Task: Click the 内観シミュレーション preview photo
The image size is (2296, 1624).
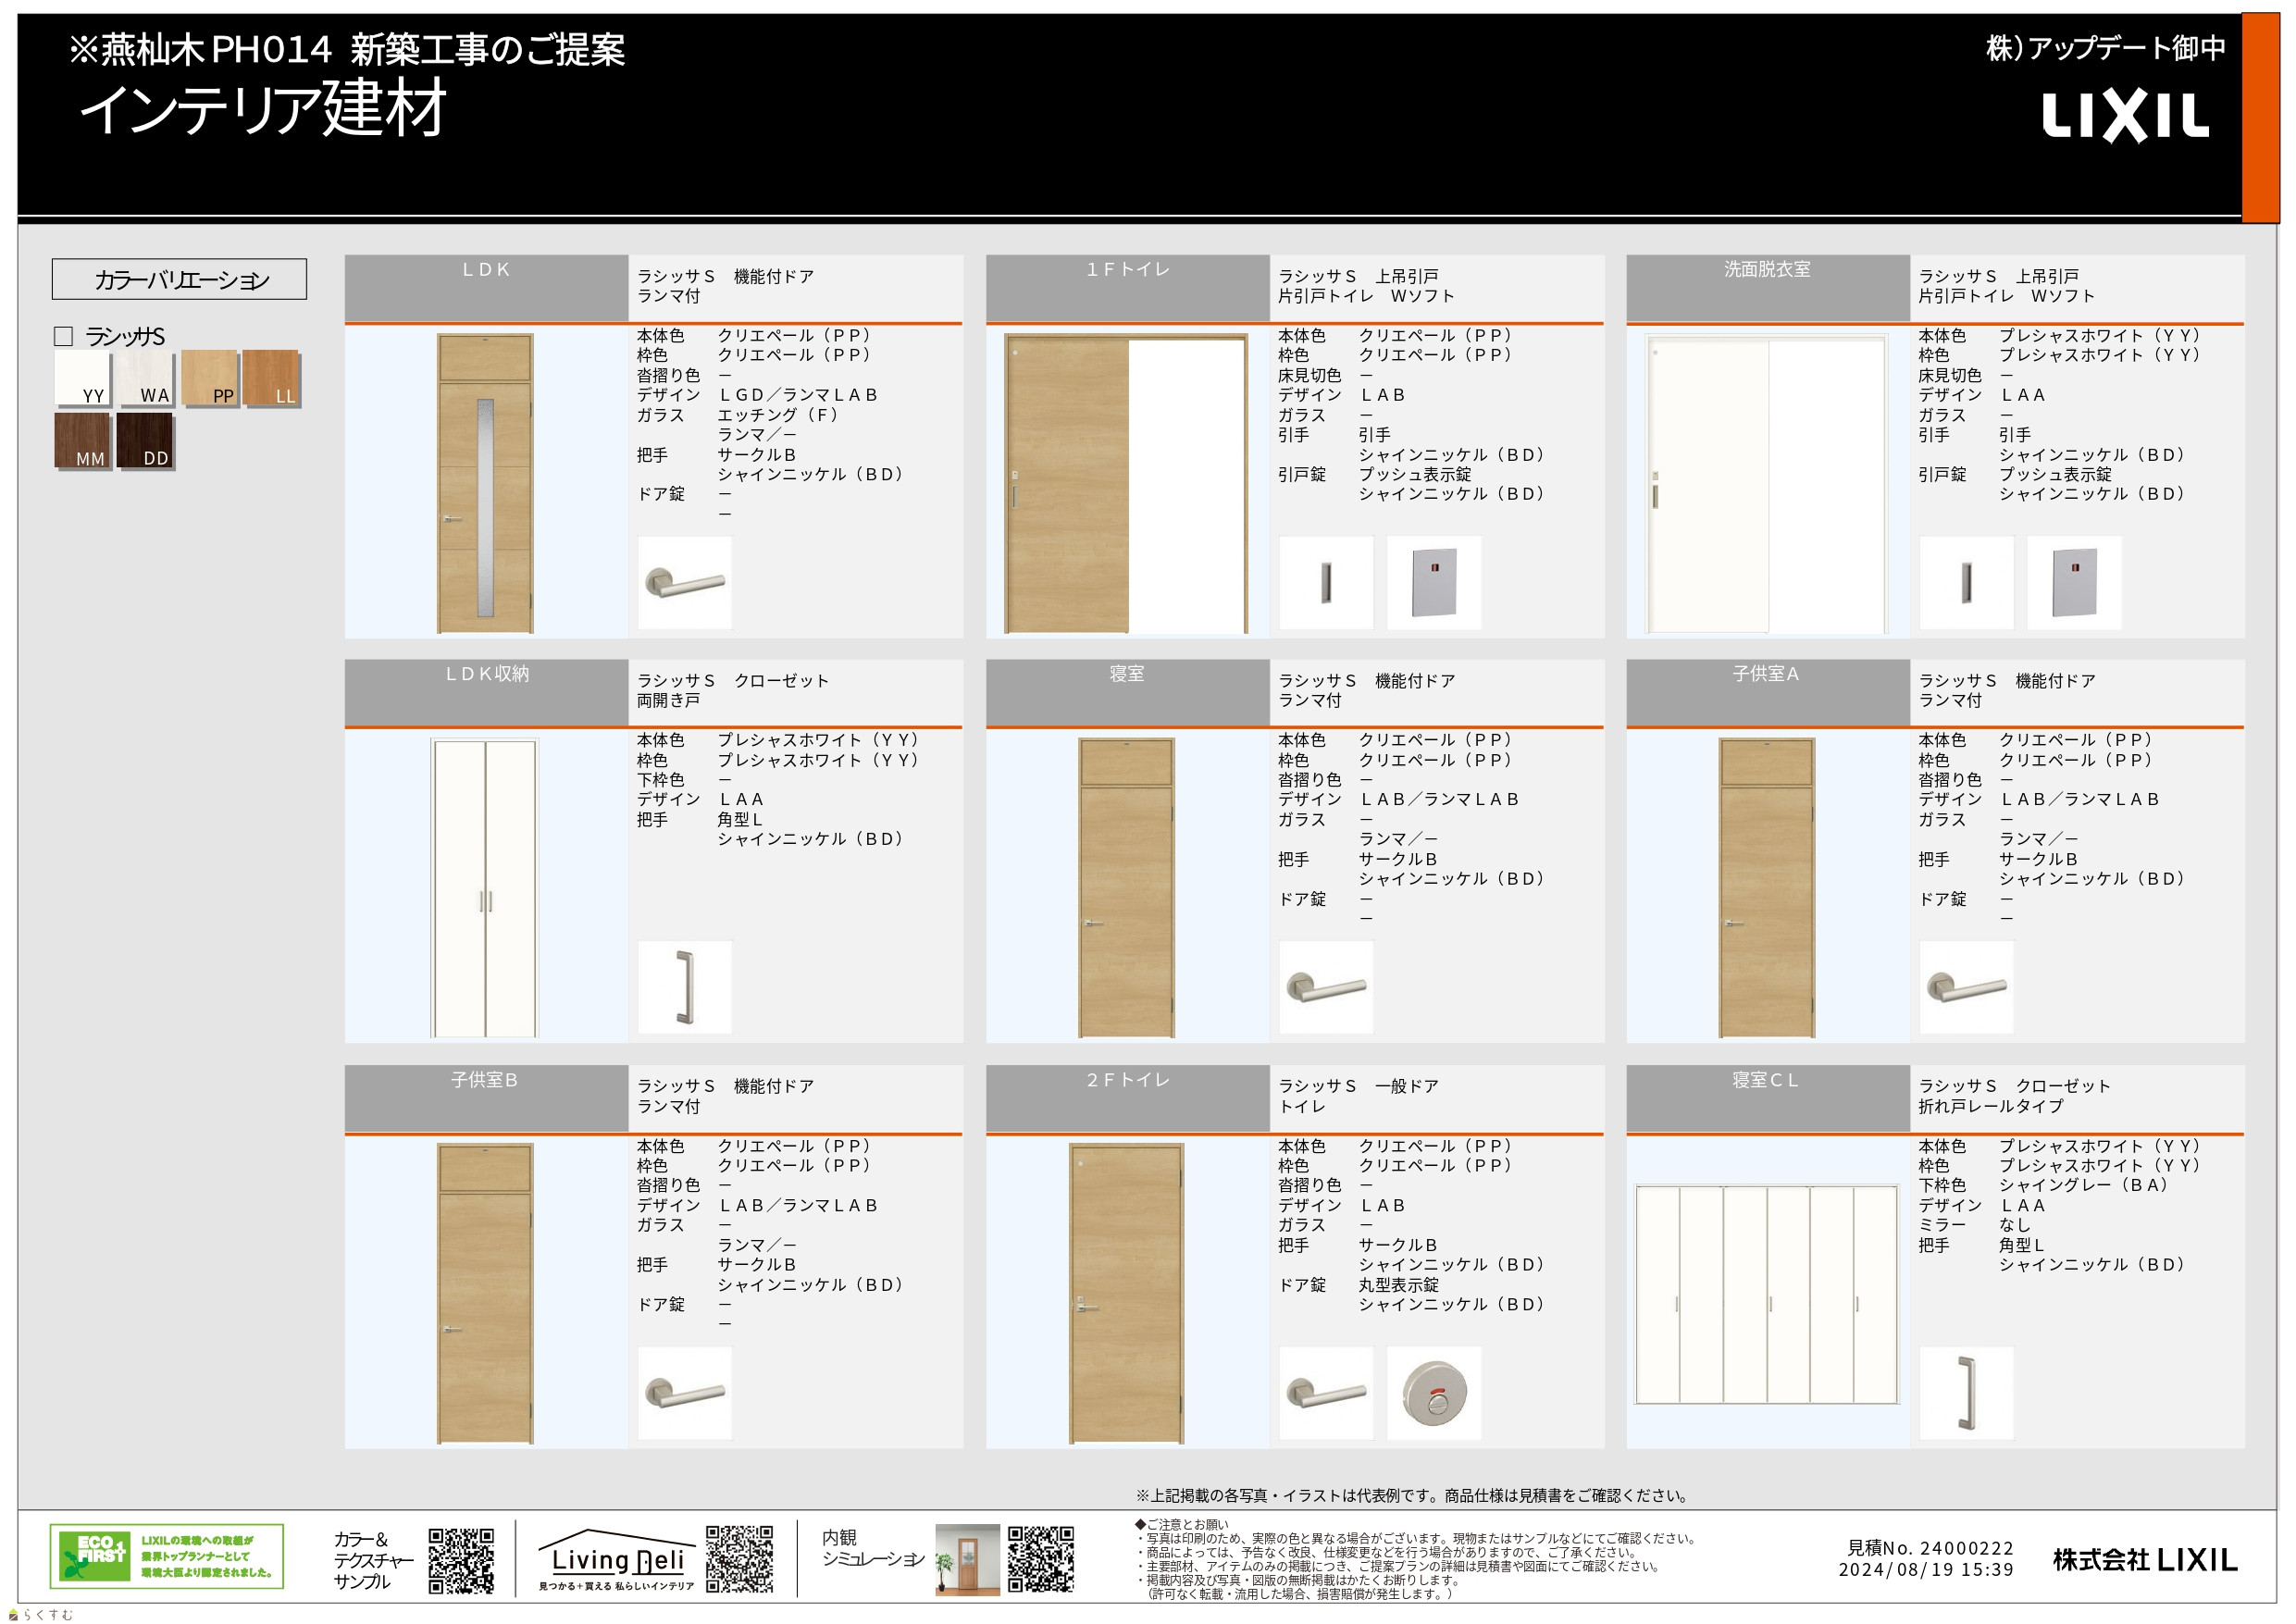Action: coord(967,1560)
